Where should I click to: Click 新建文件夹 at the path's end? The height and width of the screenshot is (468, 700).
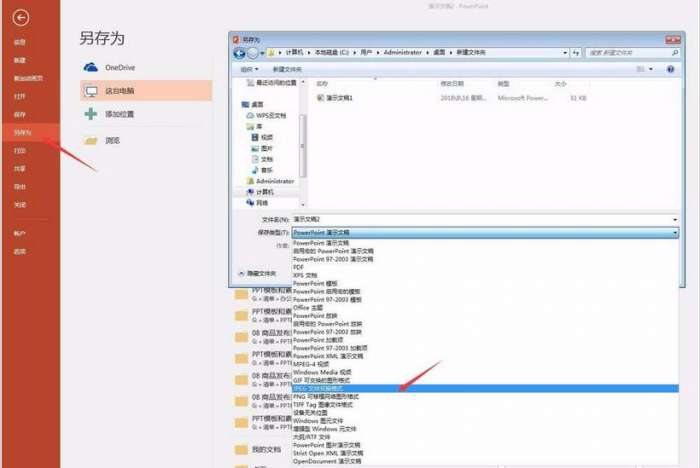point(471,52)
